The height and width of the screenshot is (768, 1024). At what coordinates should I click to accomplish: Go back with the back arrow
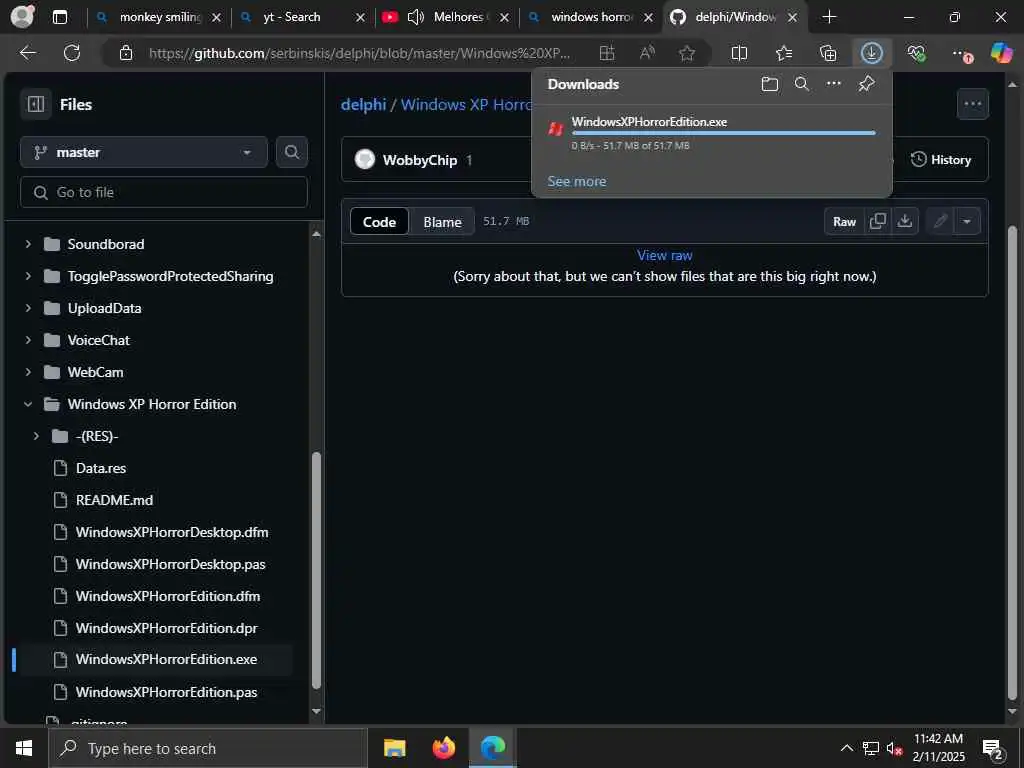tap(28, 53)
